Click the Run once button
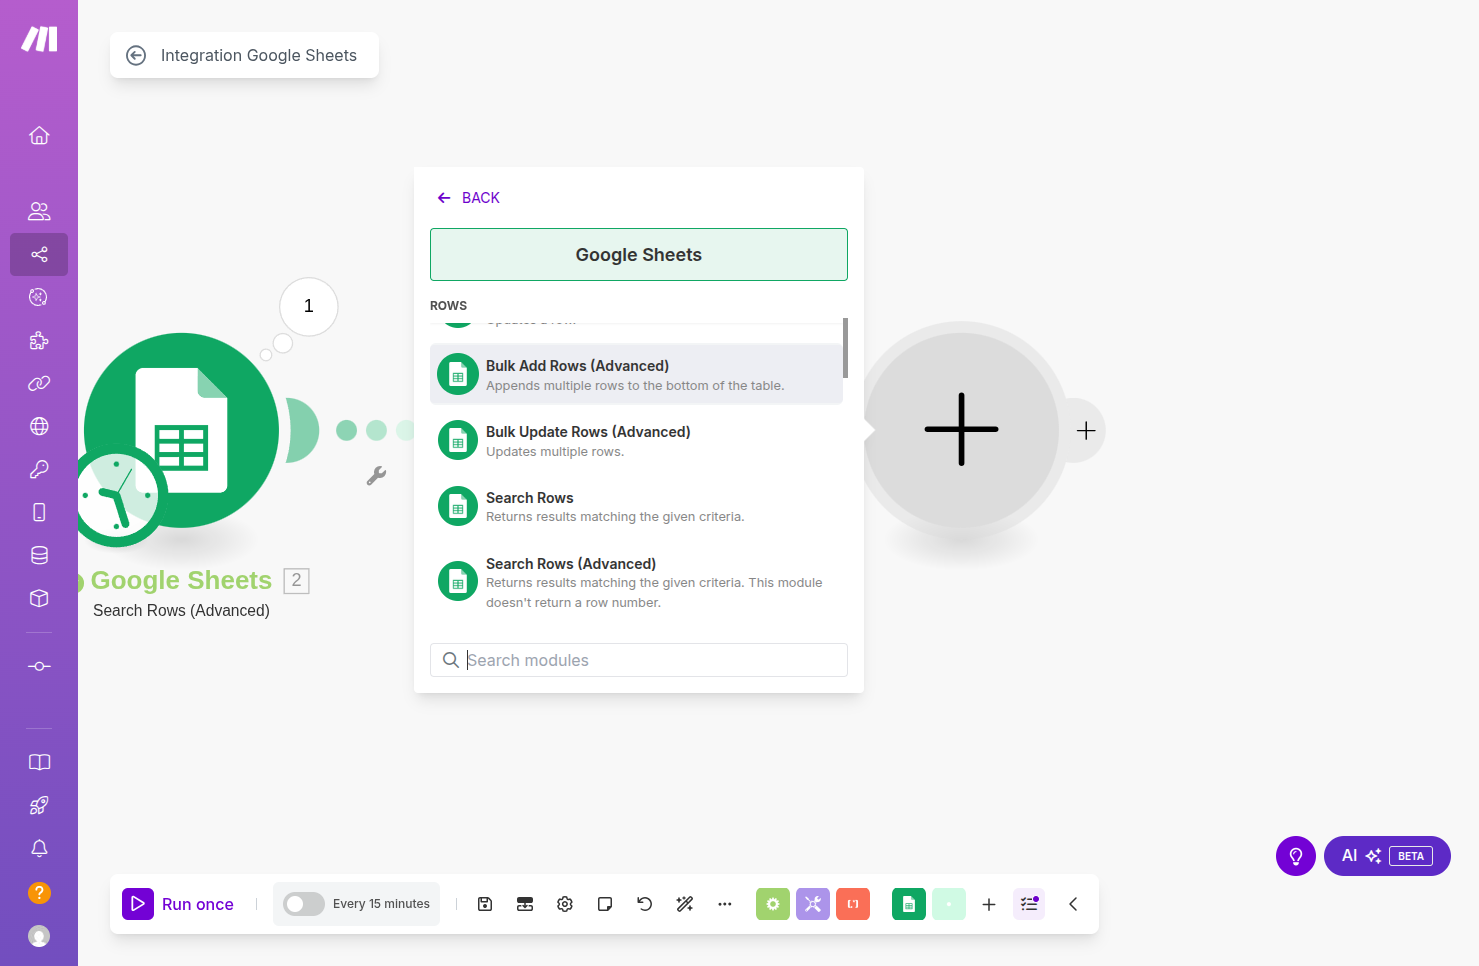Viewport: 1479px width, 966px height. tap(178, 904)
